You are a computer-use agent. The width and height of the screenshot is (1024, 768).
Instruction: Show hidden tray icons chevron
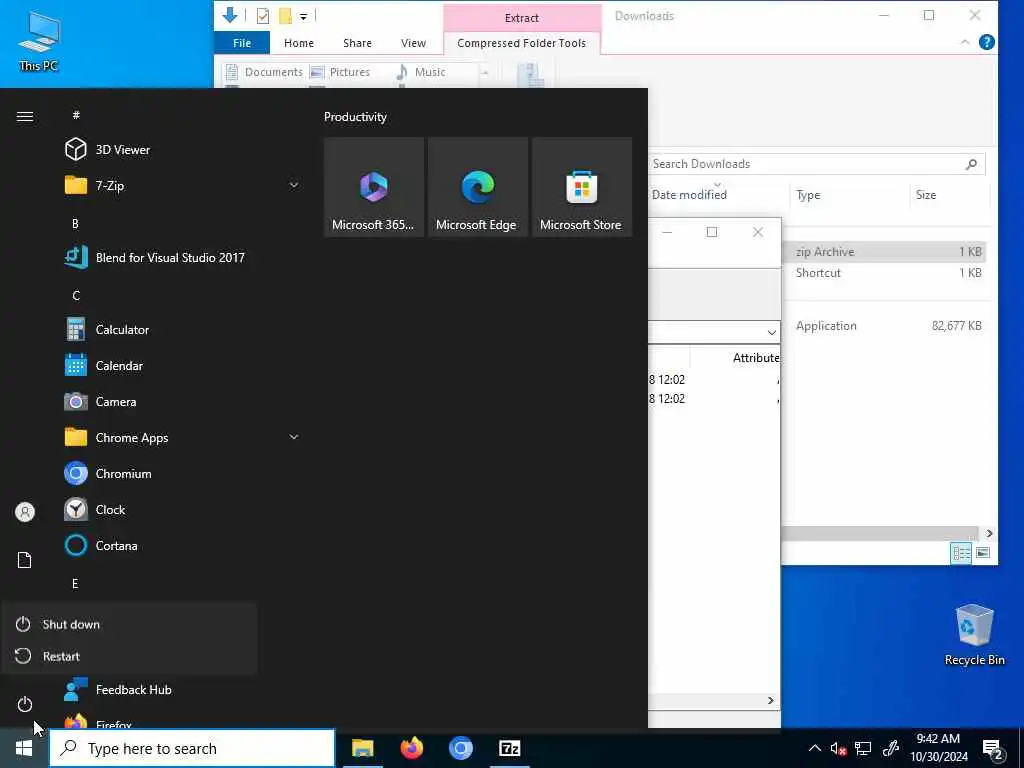point(814,748)
